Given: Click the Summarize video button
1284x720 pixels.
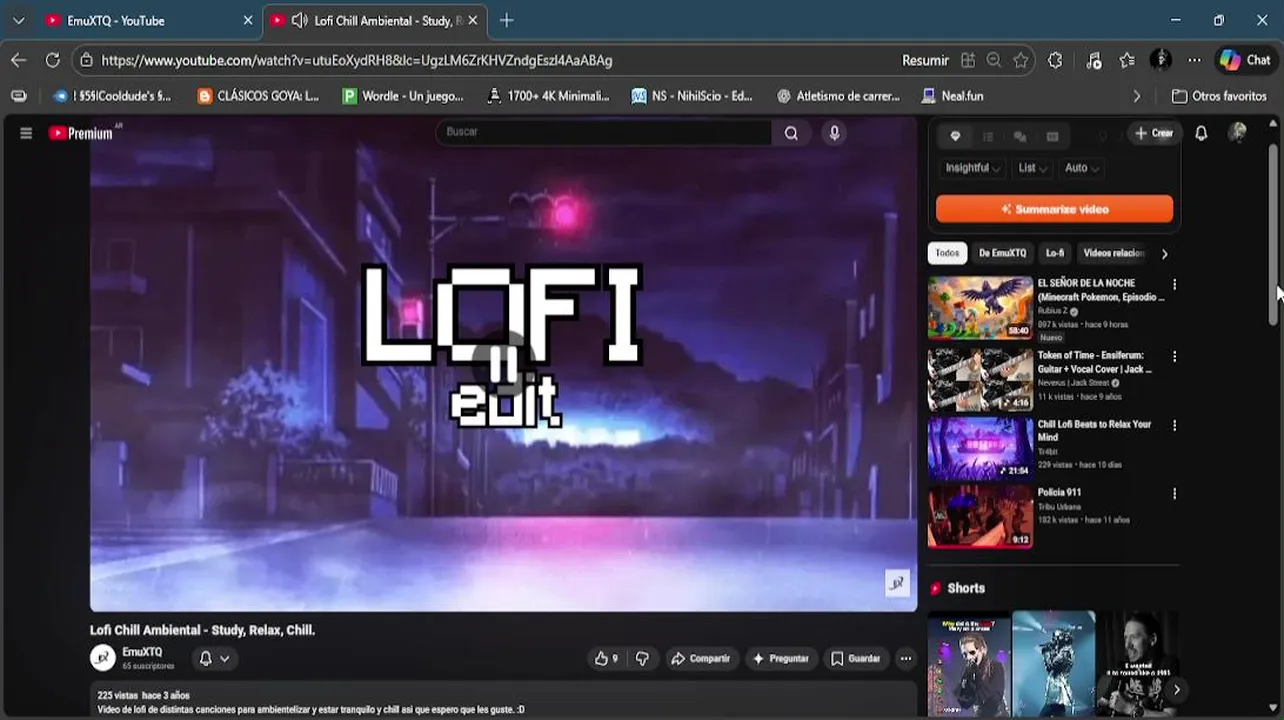Looking at the screenshot, I should click(x=1054, y=209).
